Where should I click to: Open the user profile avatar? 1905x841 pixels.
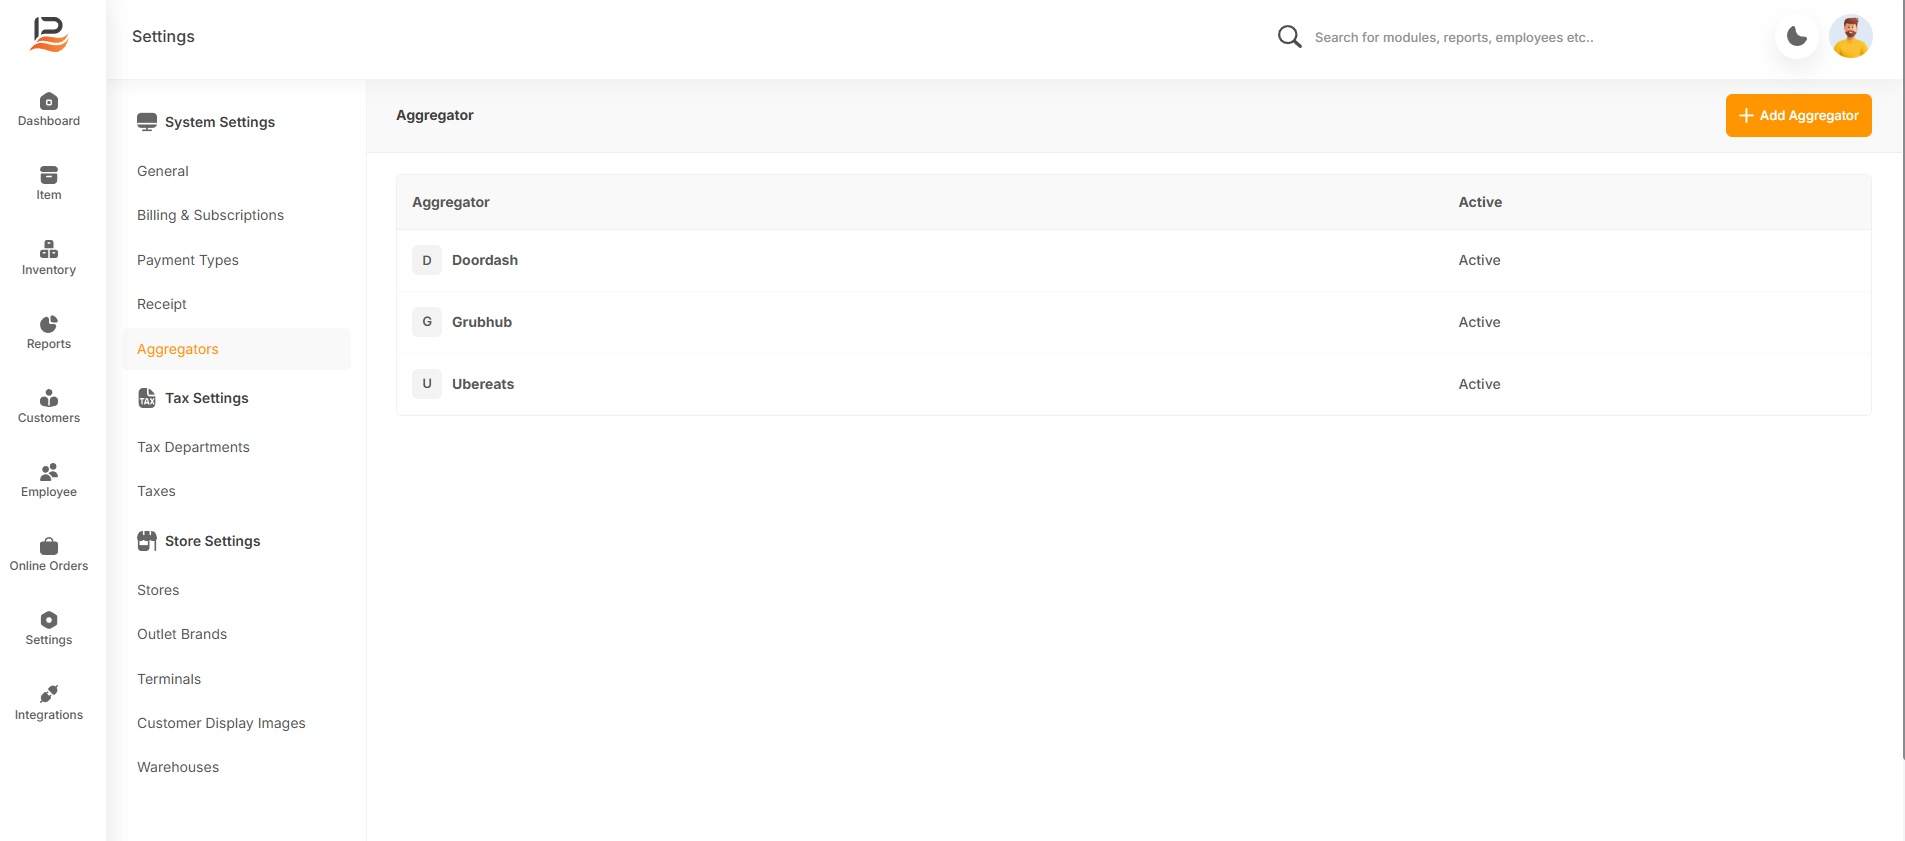[1850, 37]
